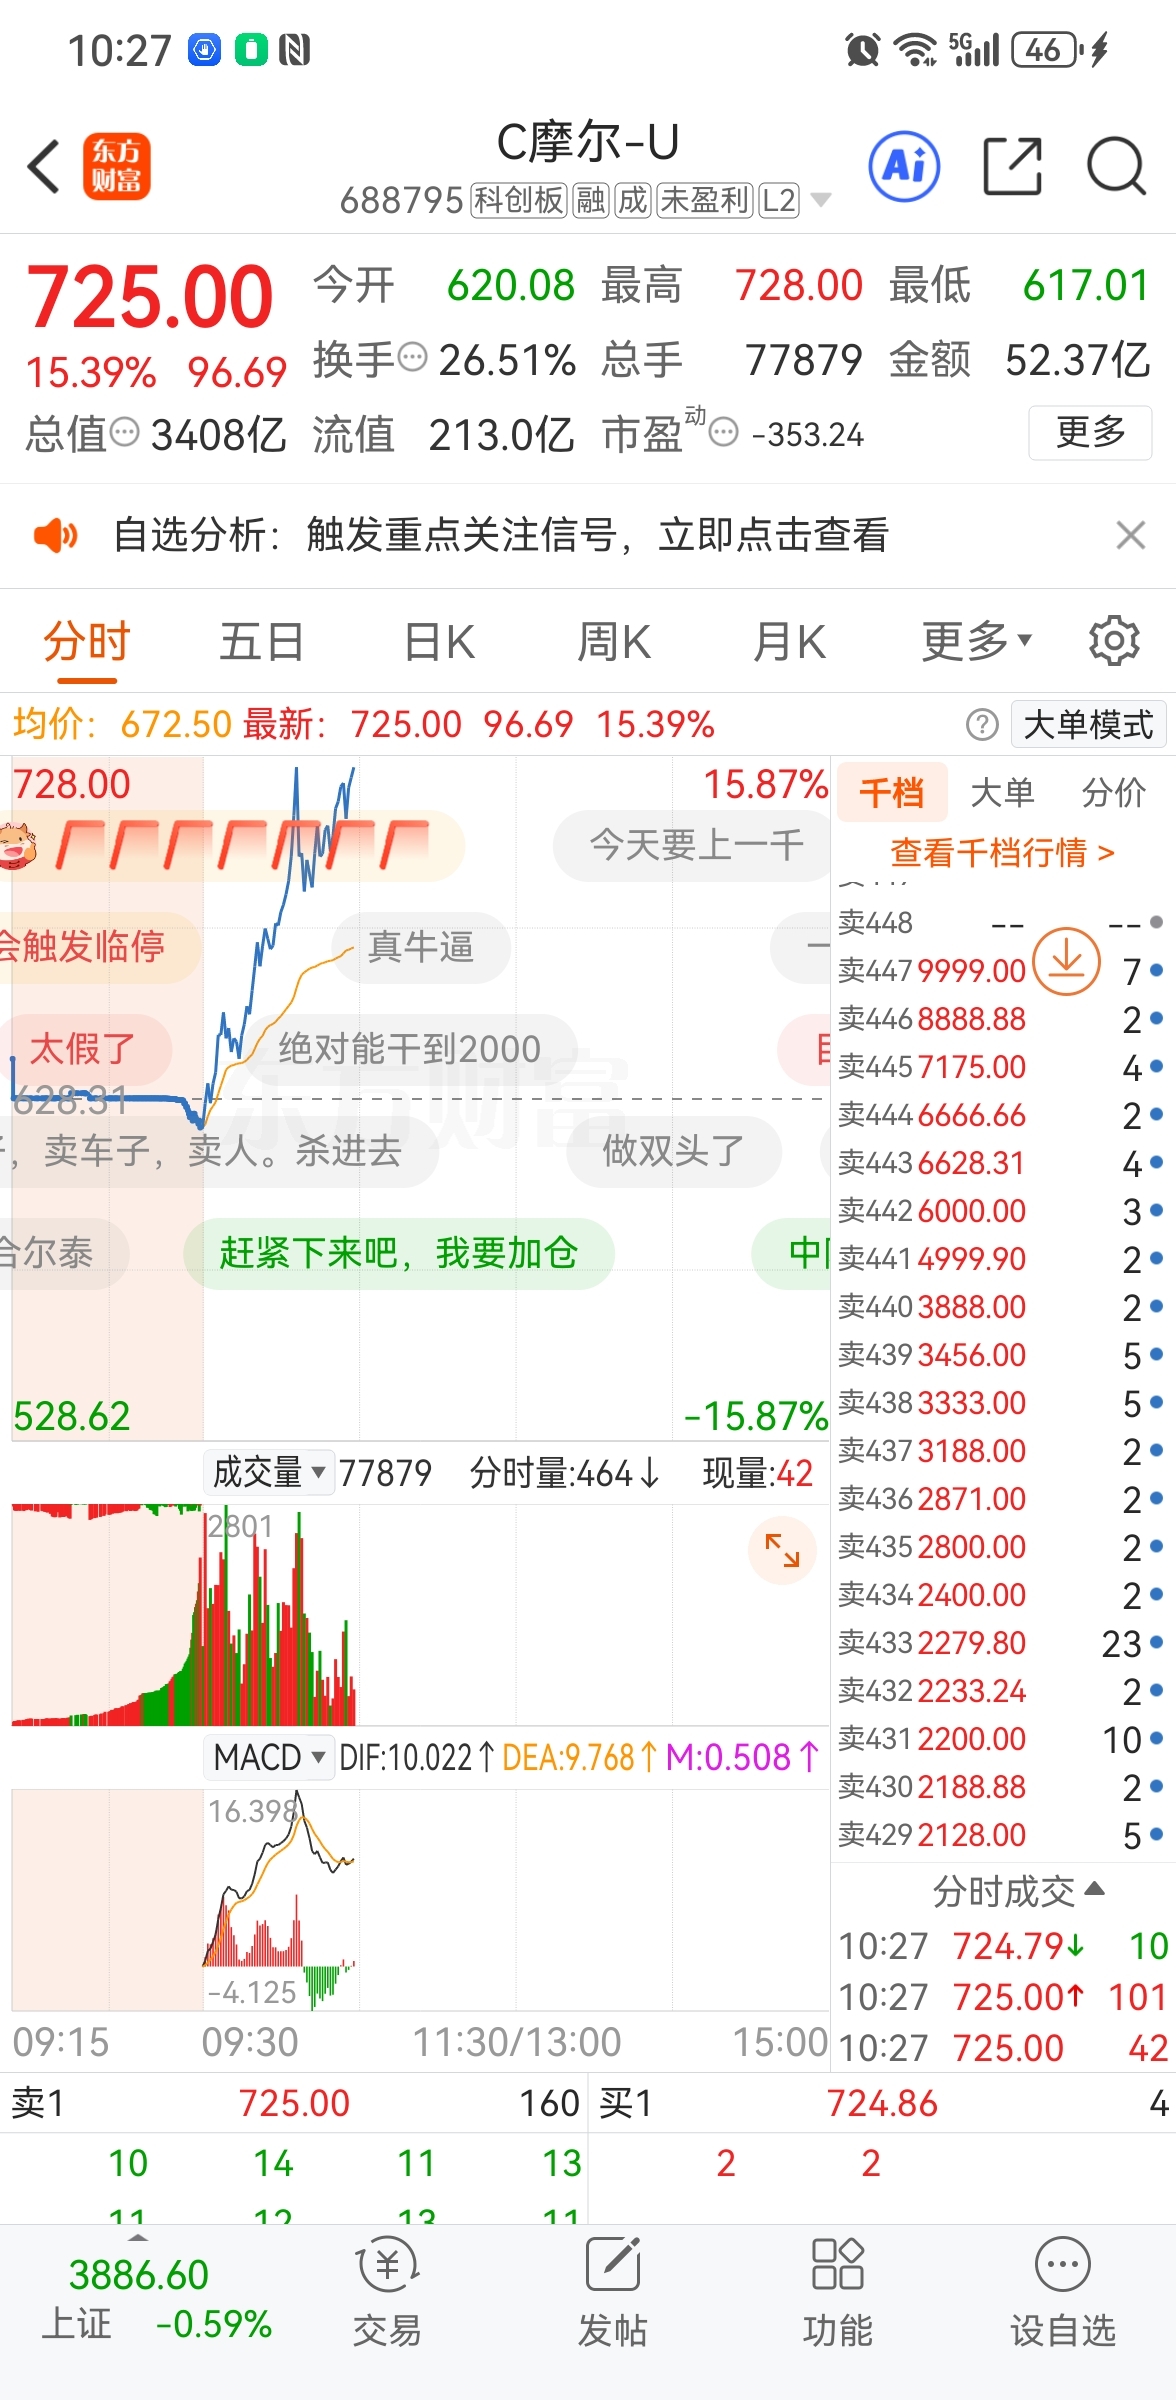
Task: Tap the 换手 info circle icon
Action: point(412,357)
